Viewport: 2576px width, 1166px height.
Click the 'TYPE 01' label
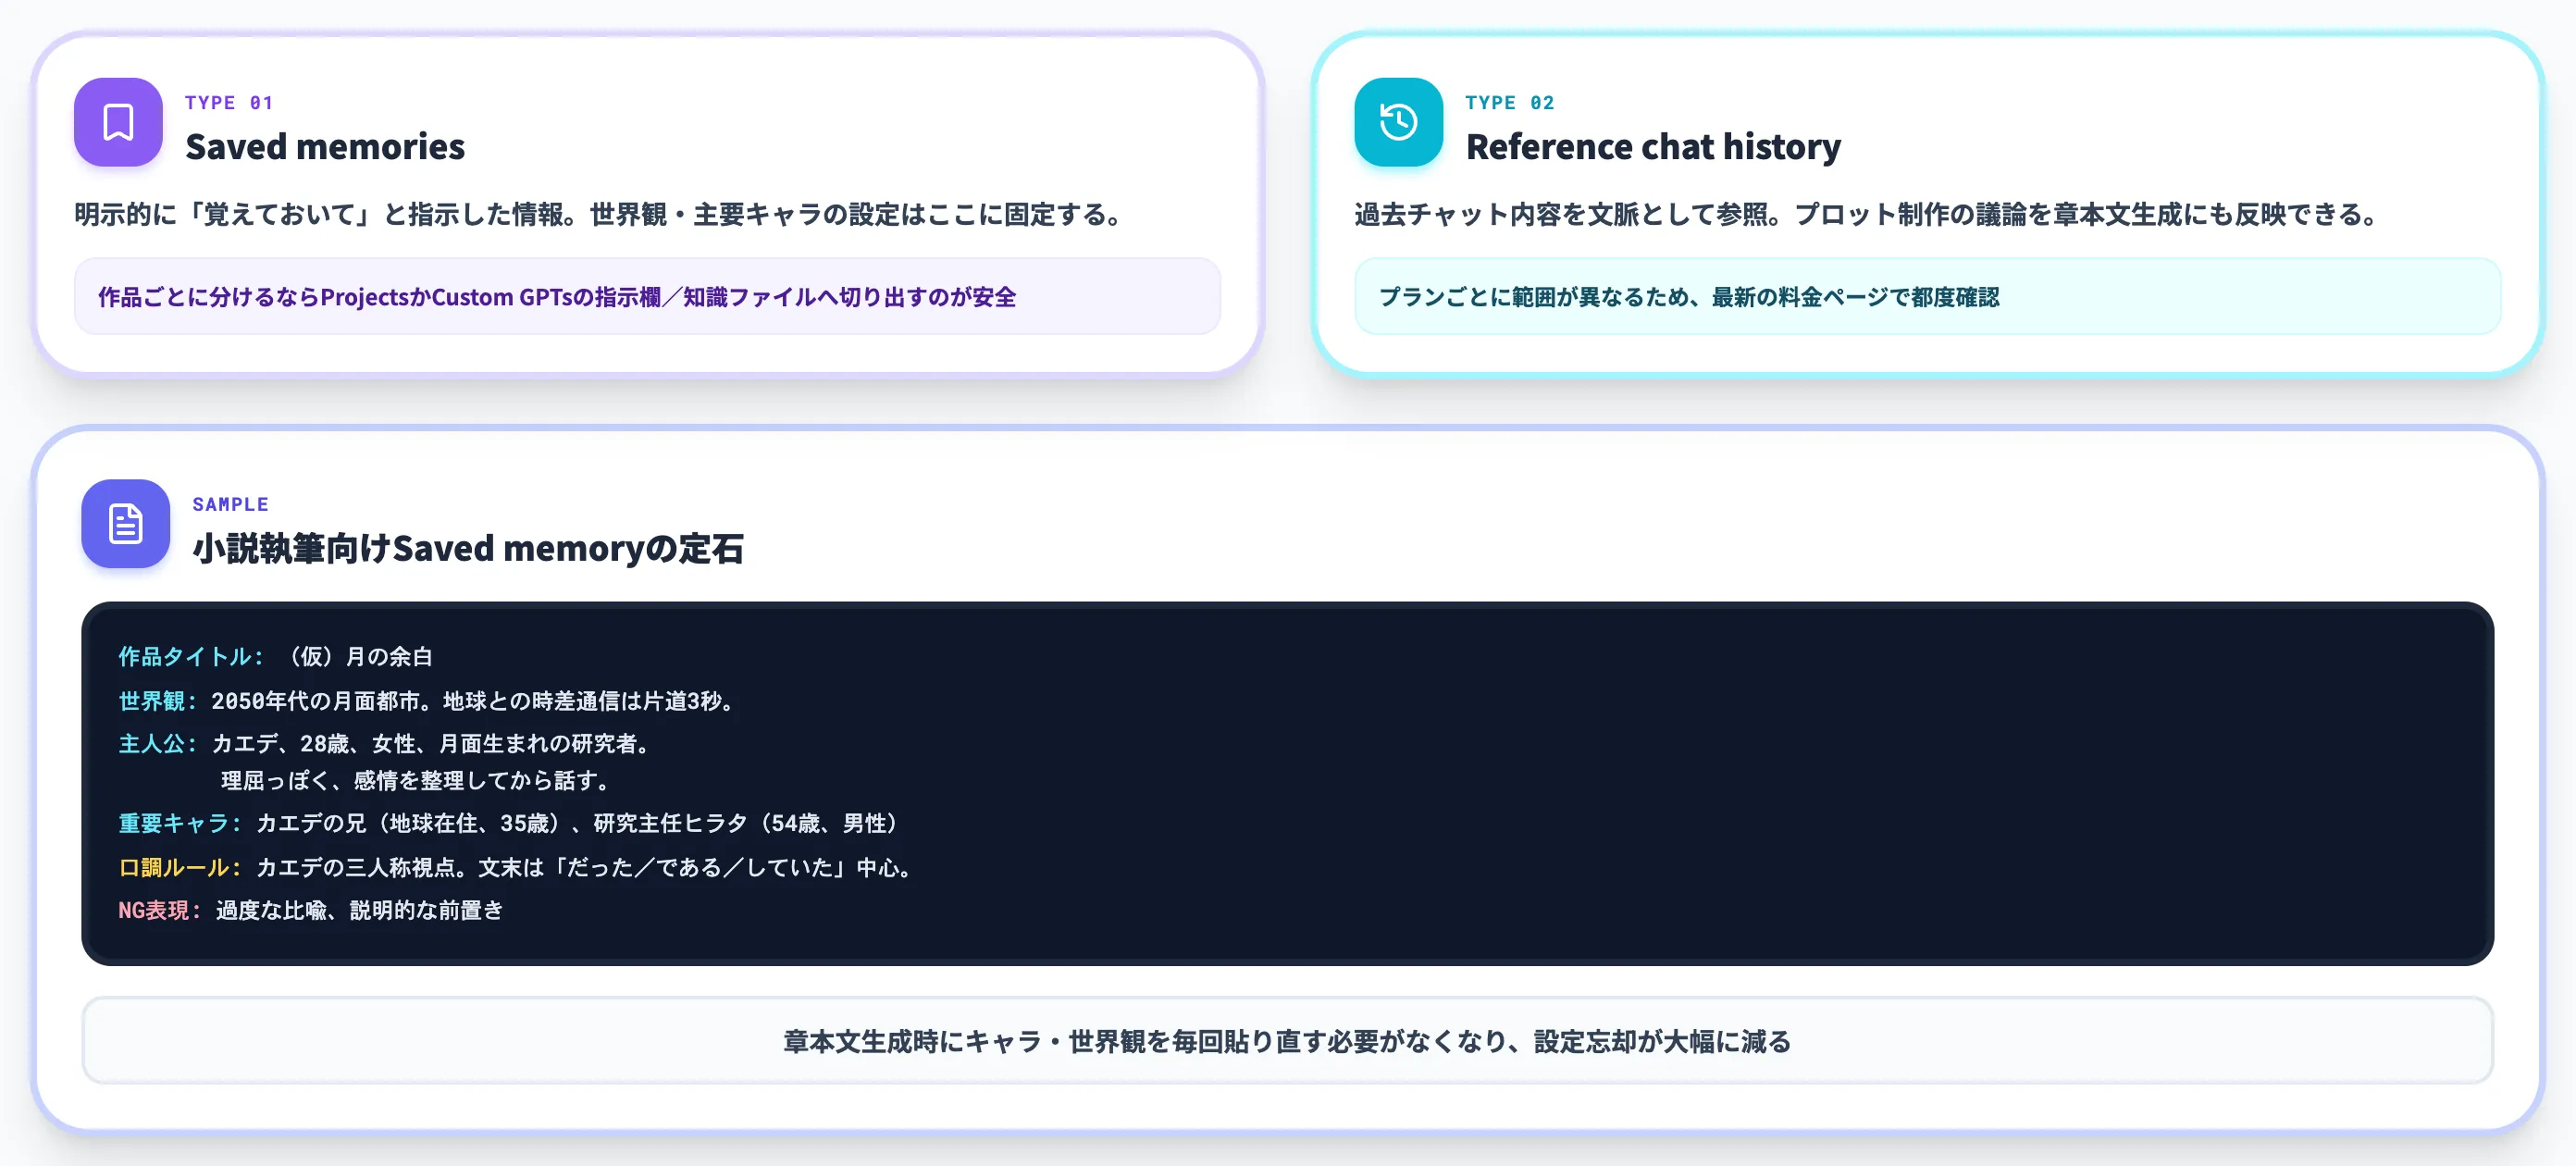[x=229, y=102]
